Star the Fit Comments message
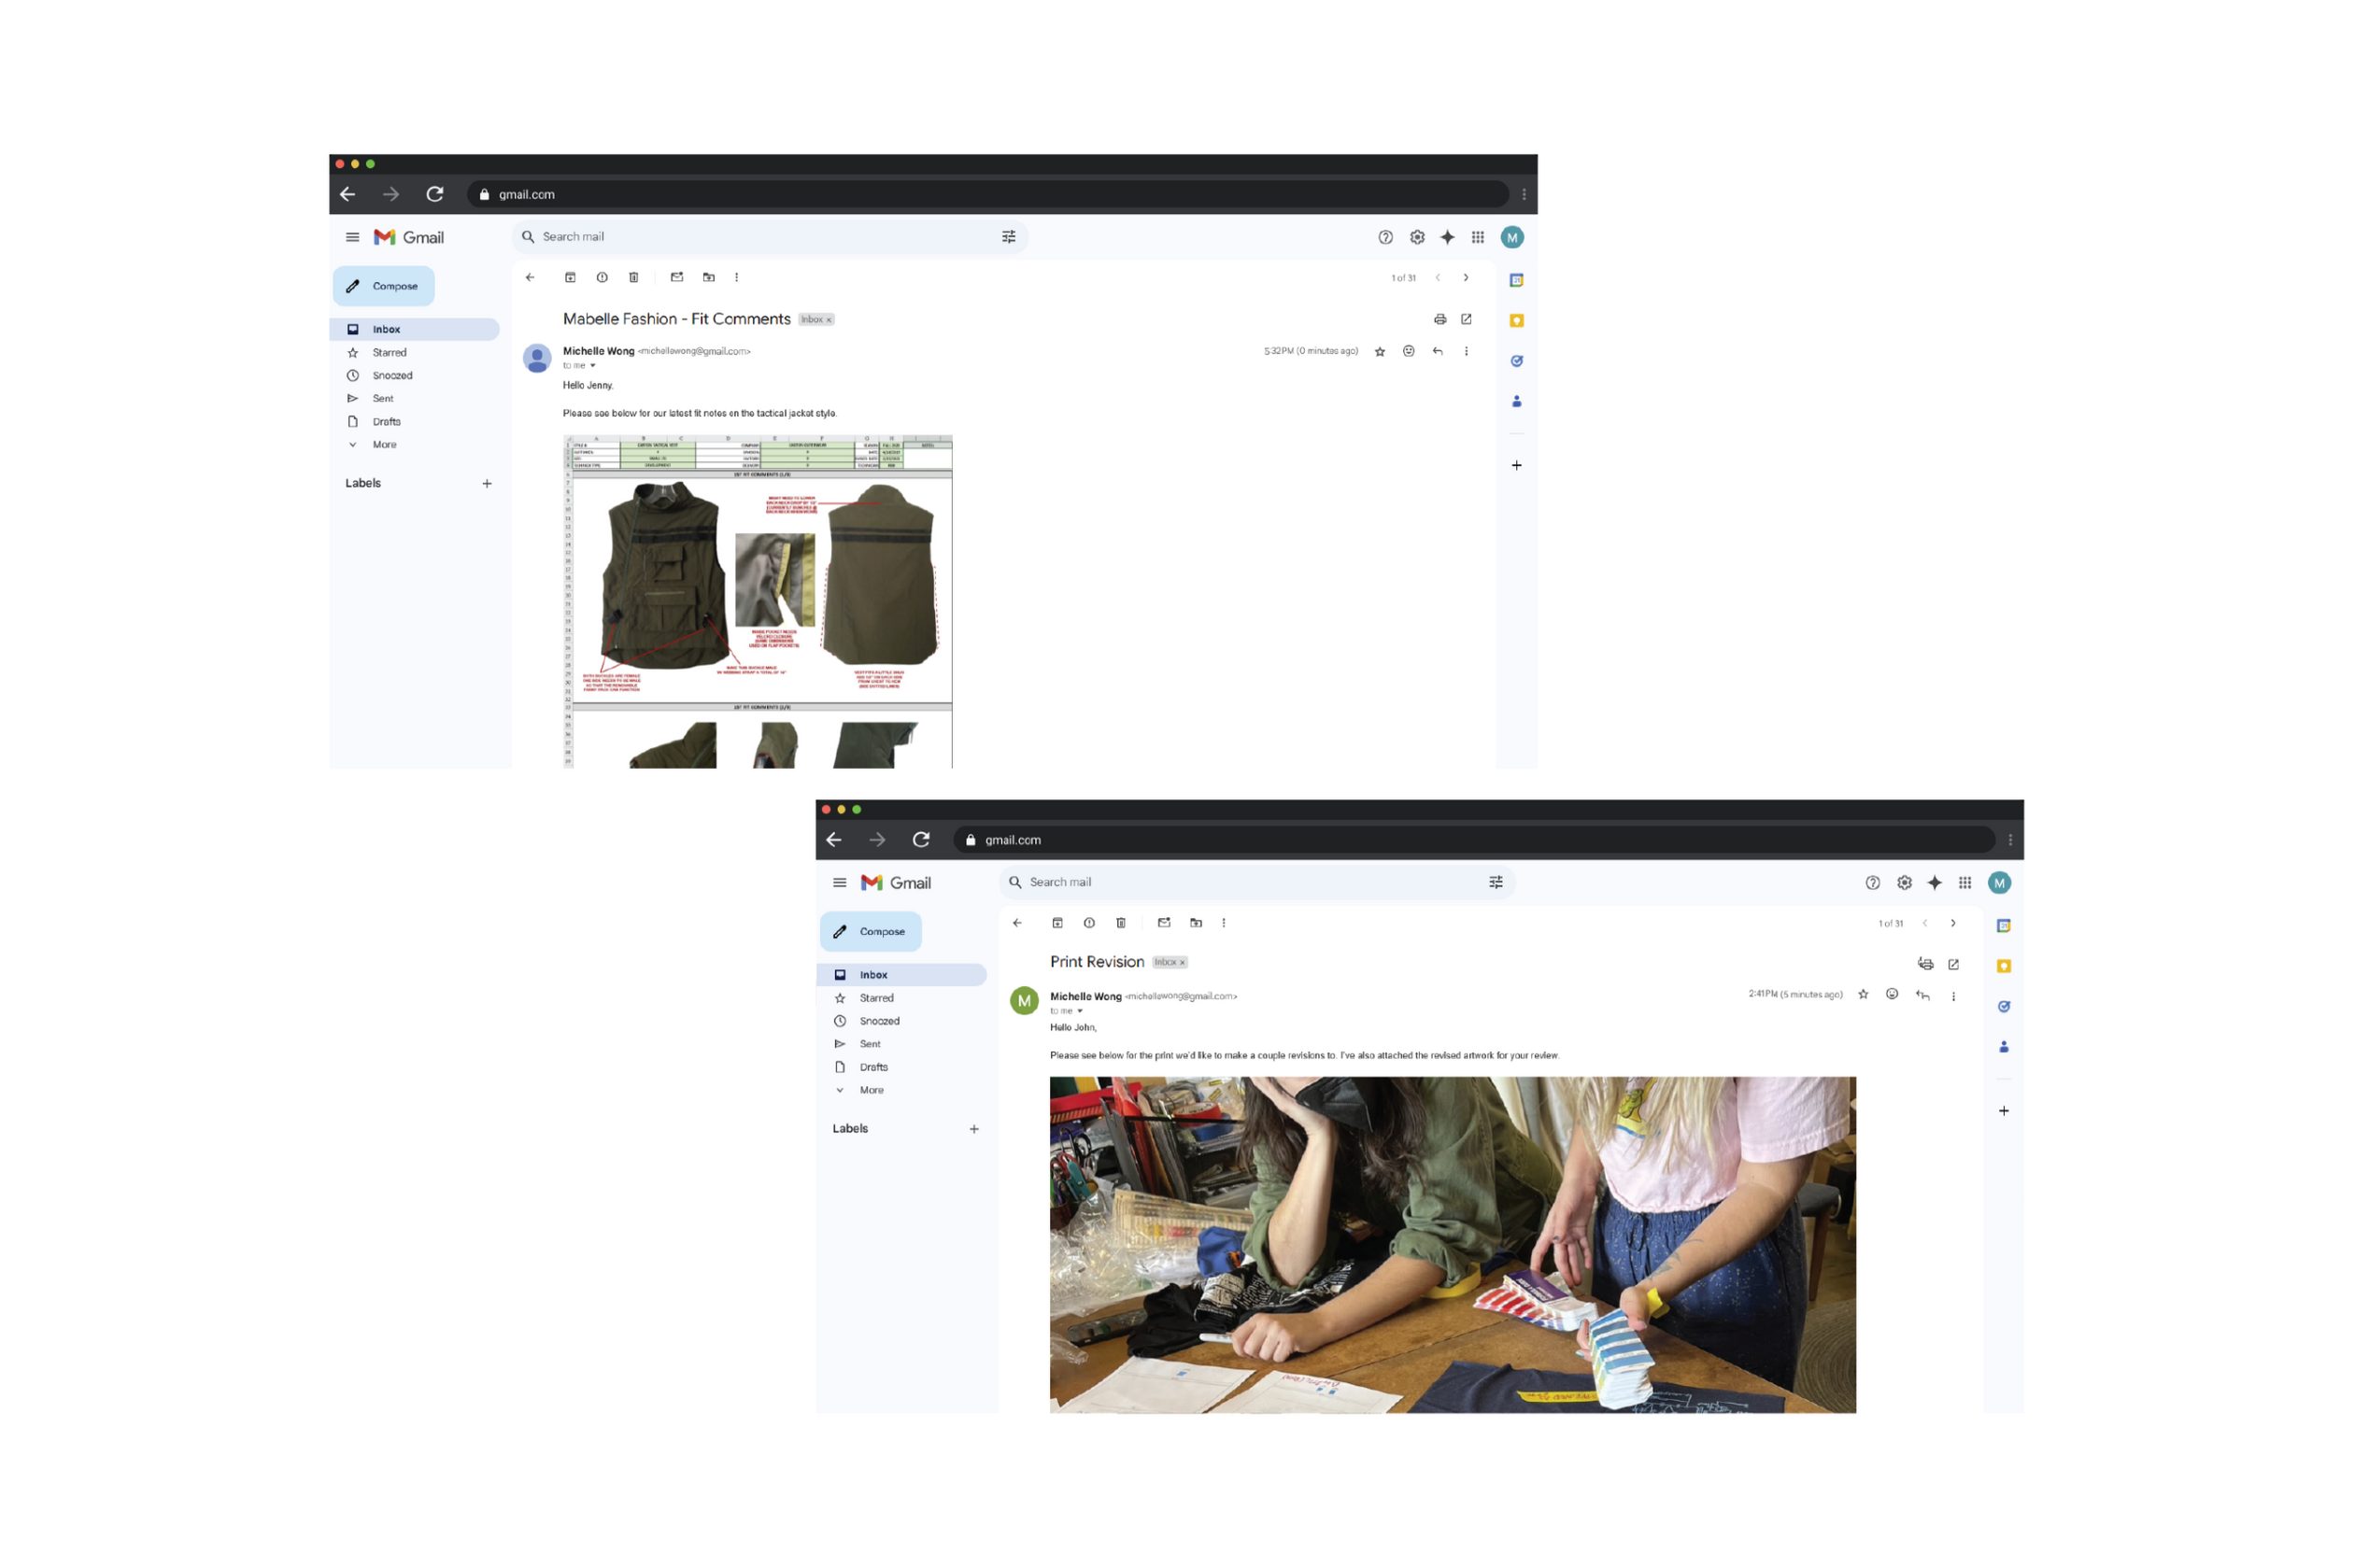This screenshot has height=1568, width=2354. [x=1380, y=351]
